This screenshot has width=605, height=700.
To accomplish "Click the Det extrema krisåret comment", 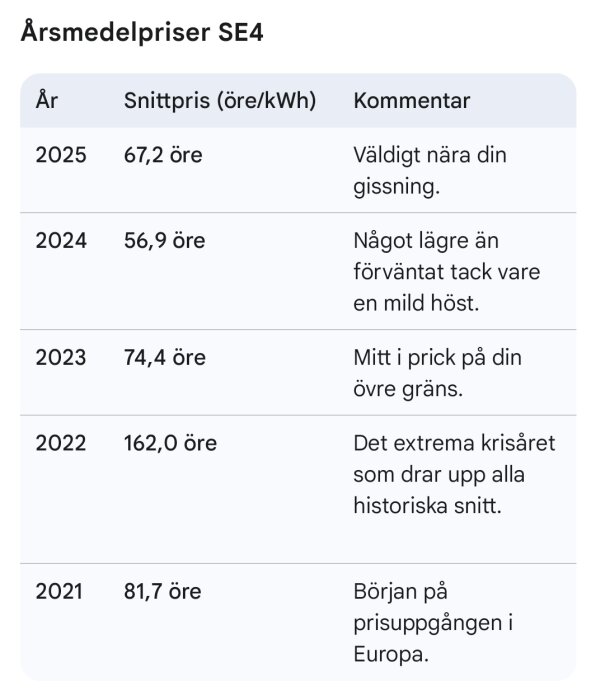I will 454,475.
